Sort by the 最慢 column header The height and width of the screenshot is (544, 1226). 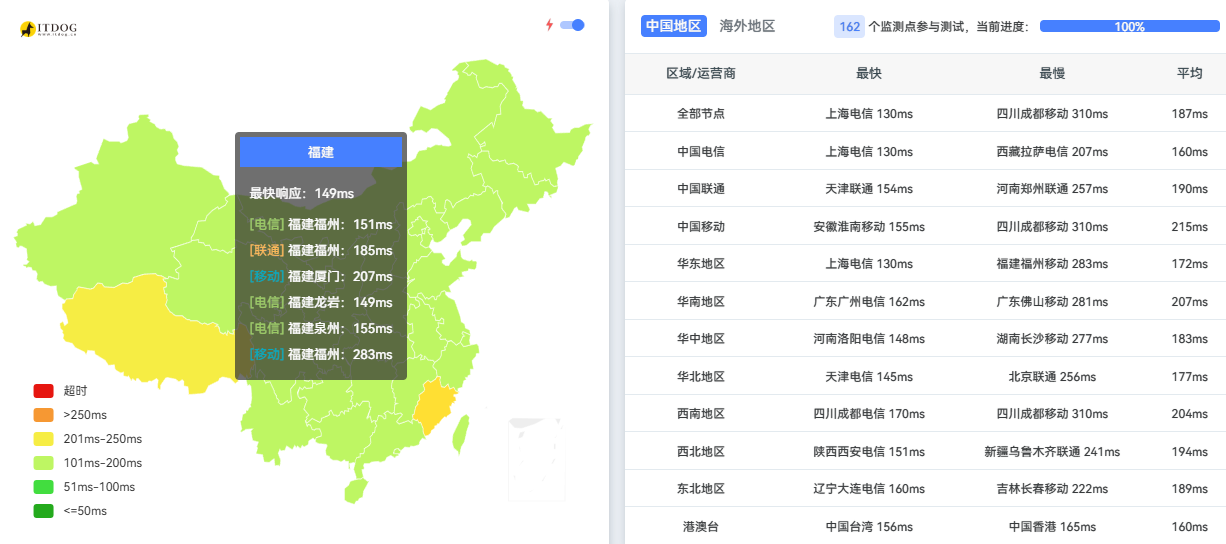(1052, 73)
